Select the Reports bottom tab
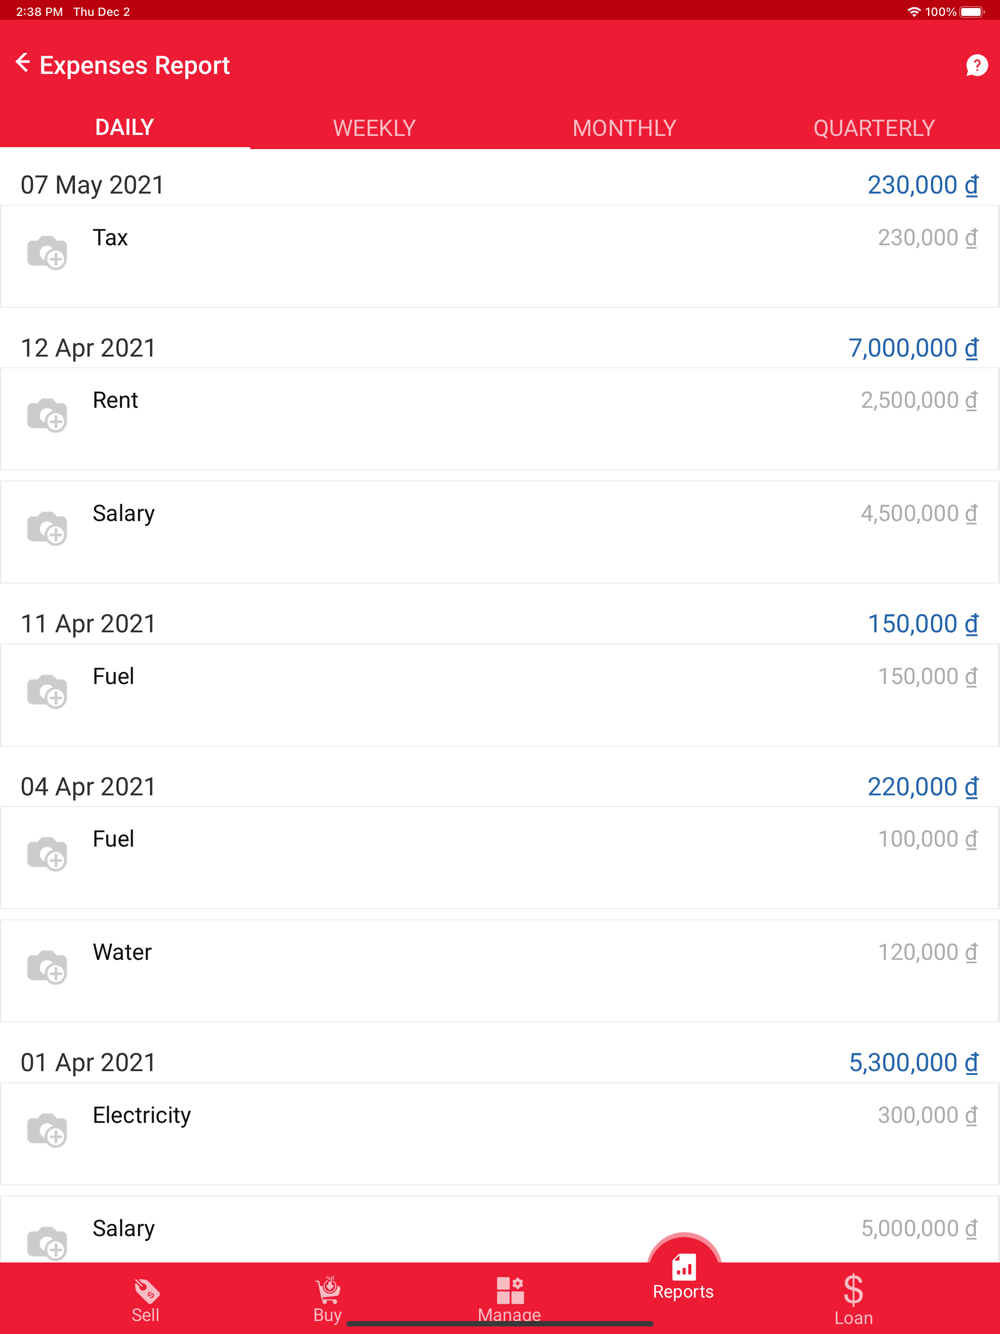The height and width of the screenshot is (1334, 1000). tap(684, 1277)
